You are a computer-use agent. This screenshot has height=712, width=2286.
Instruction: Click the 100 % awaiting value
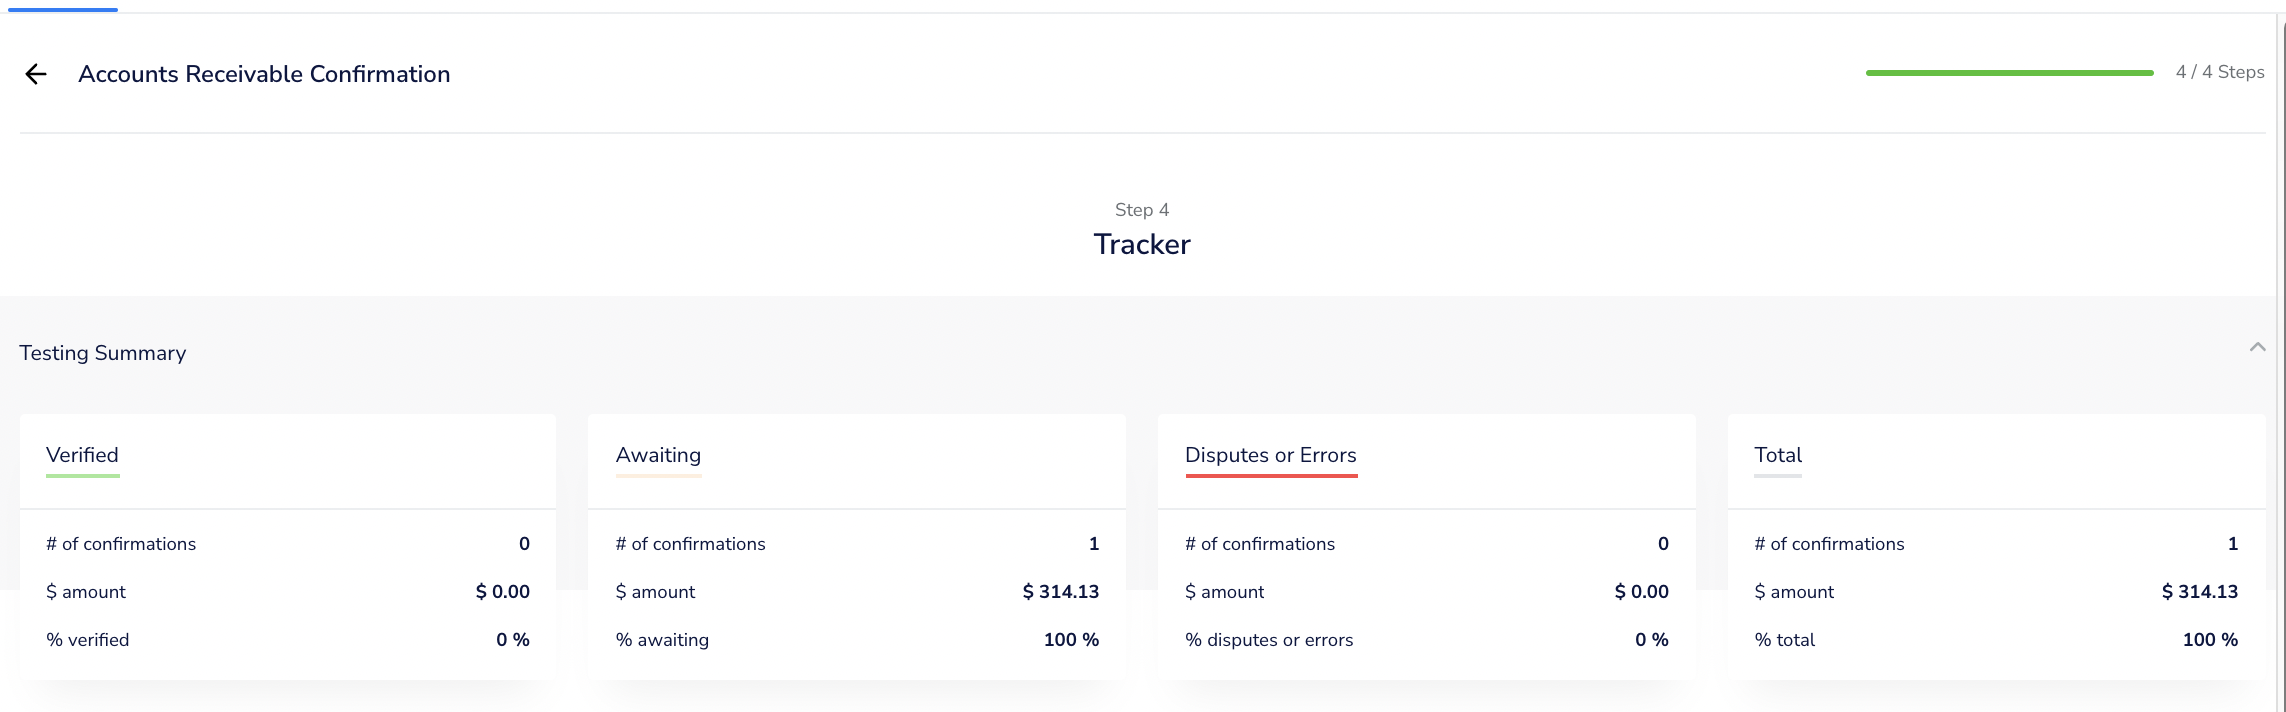pyautogui.click(x=1070, y=640)
